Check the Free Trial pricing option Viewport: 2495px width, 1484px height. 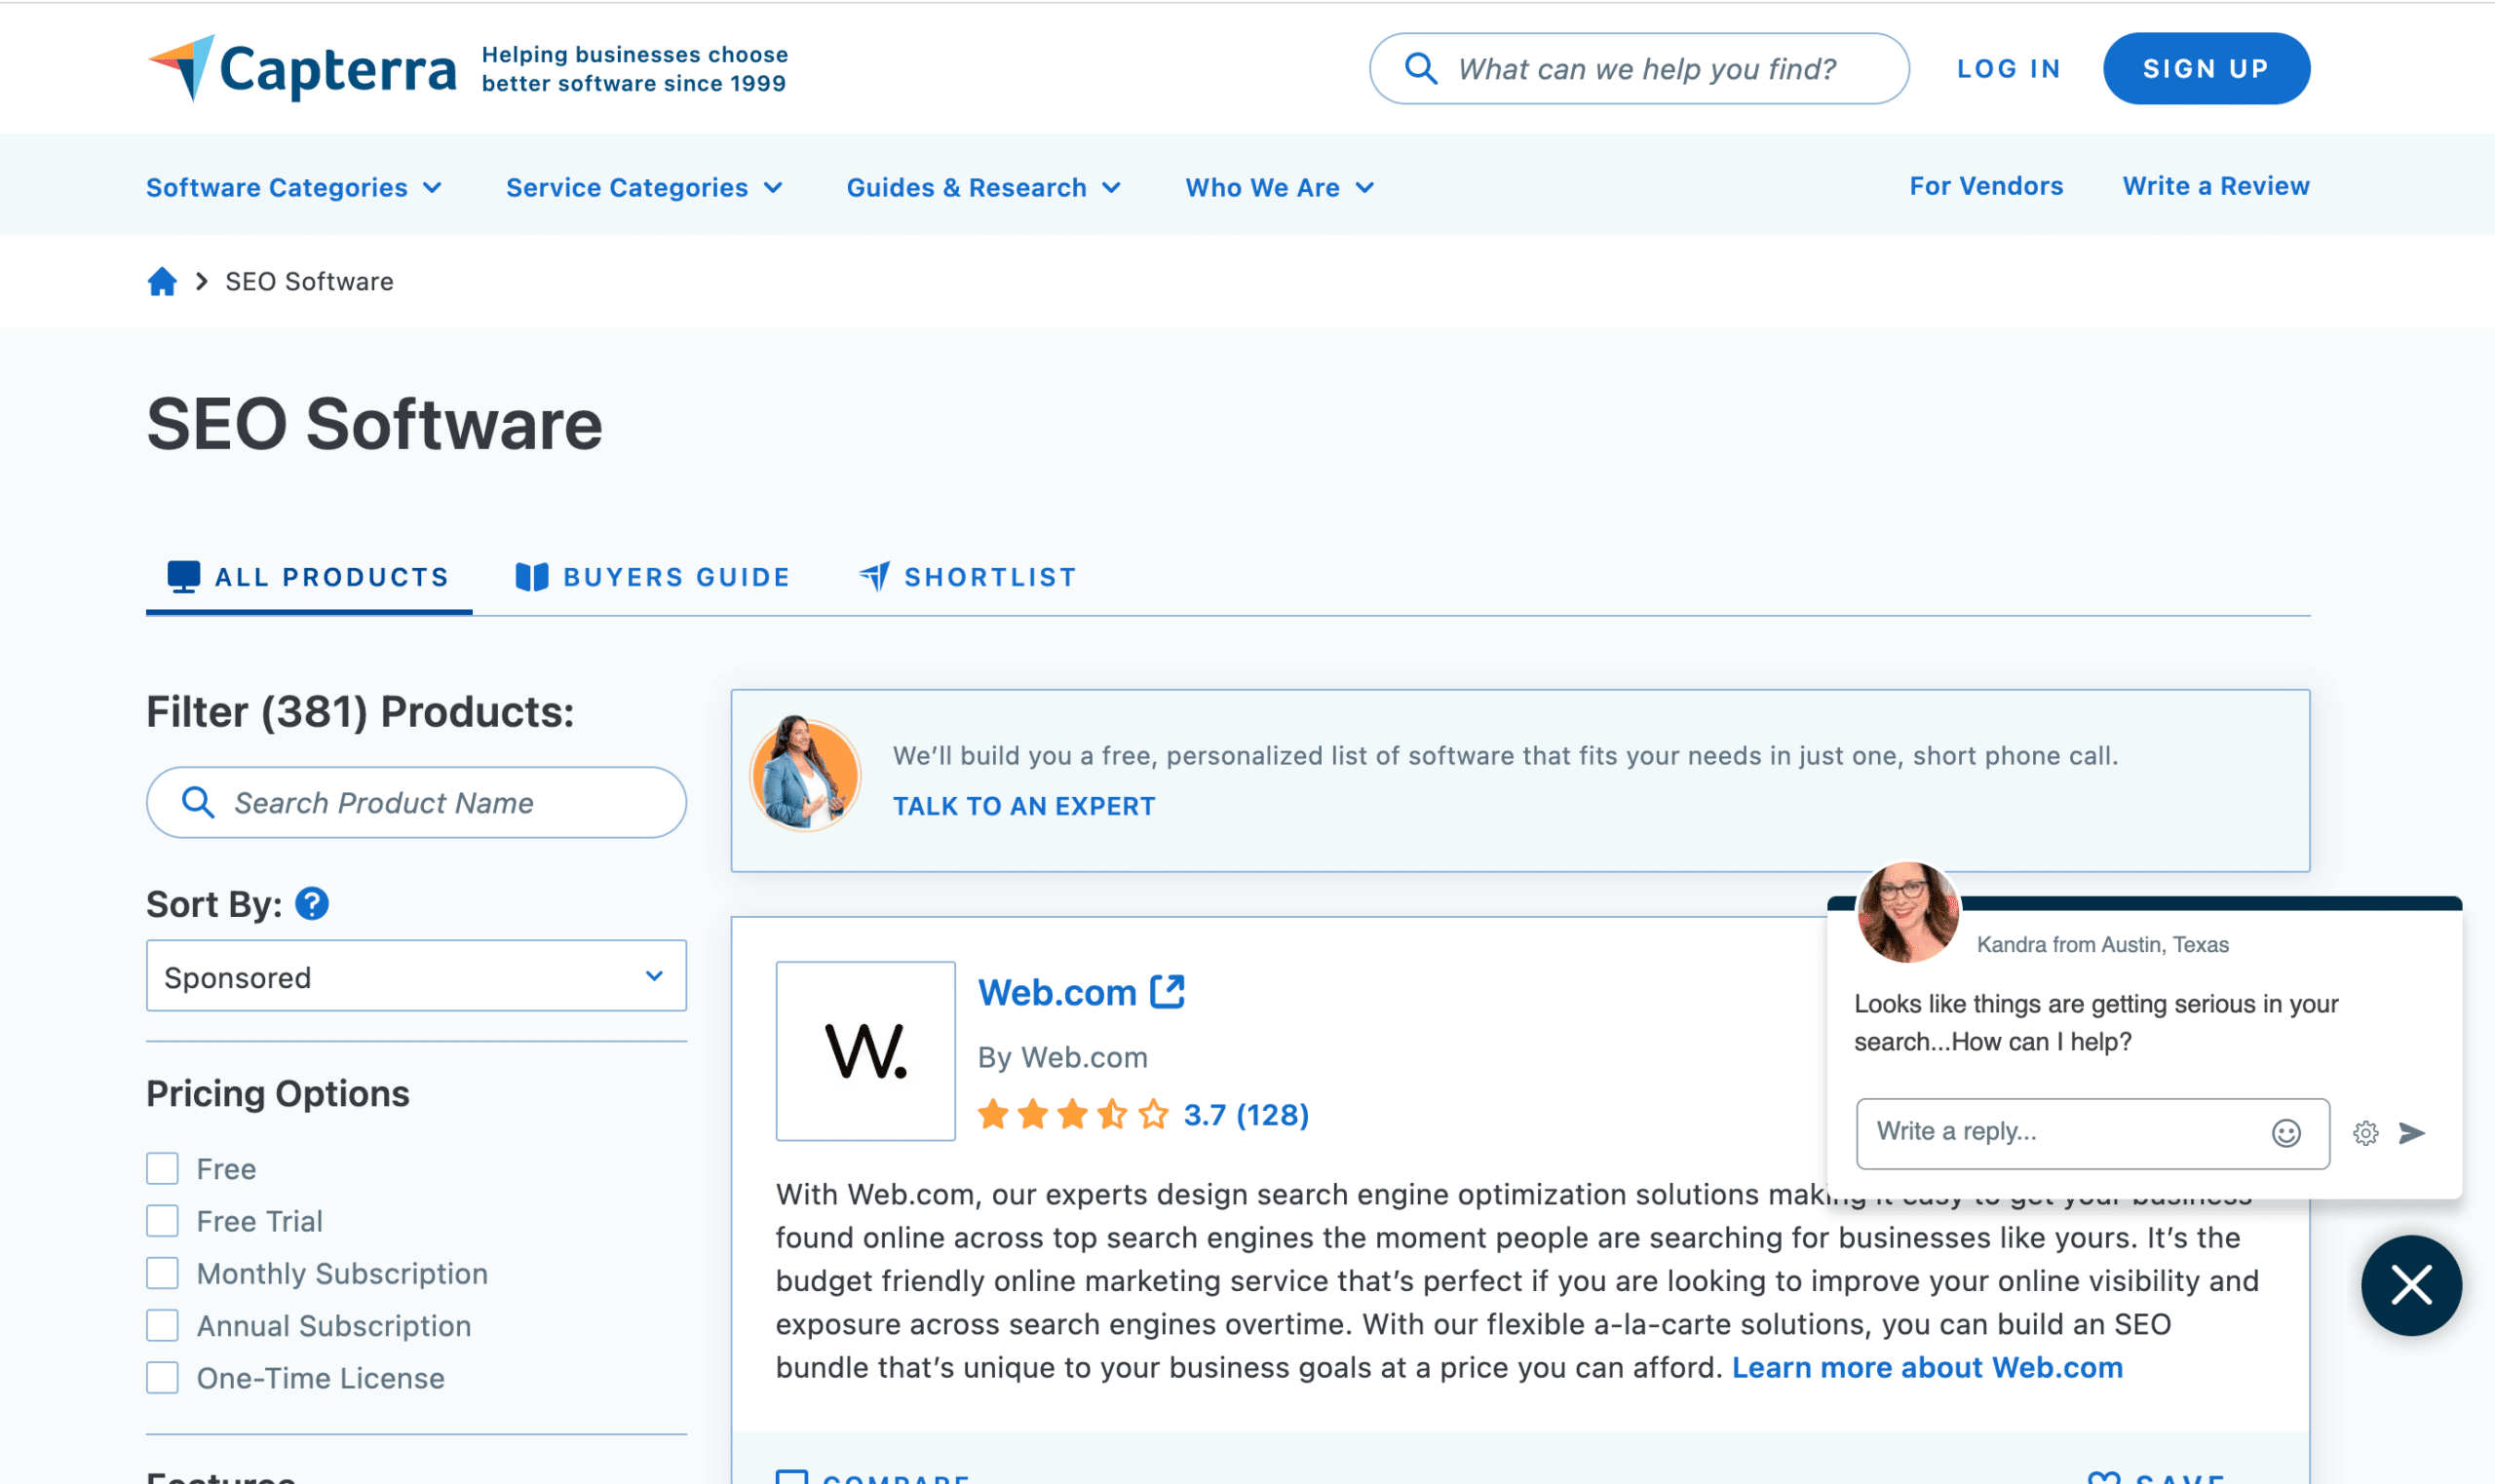point(163,1221)
